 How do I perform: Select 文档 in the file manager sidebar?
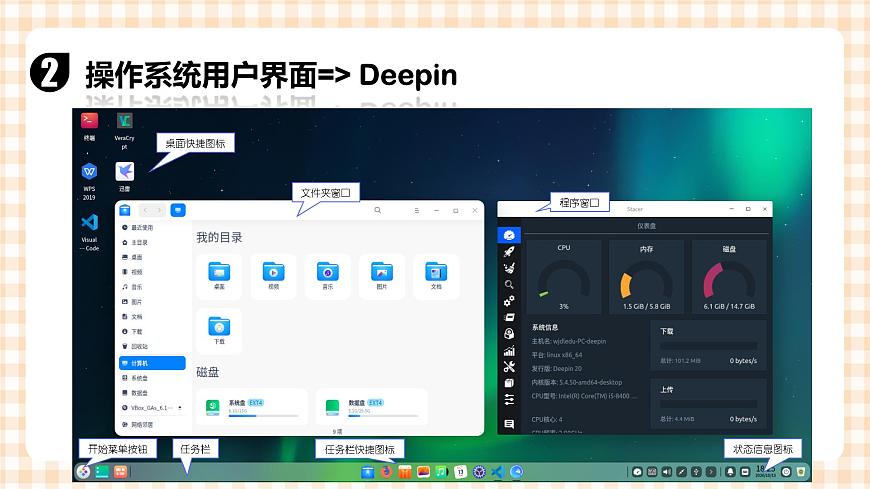[153, 317]
